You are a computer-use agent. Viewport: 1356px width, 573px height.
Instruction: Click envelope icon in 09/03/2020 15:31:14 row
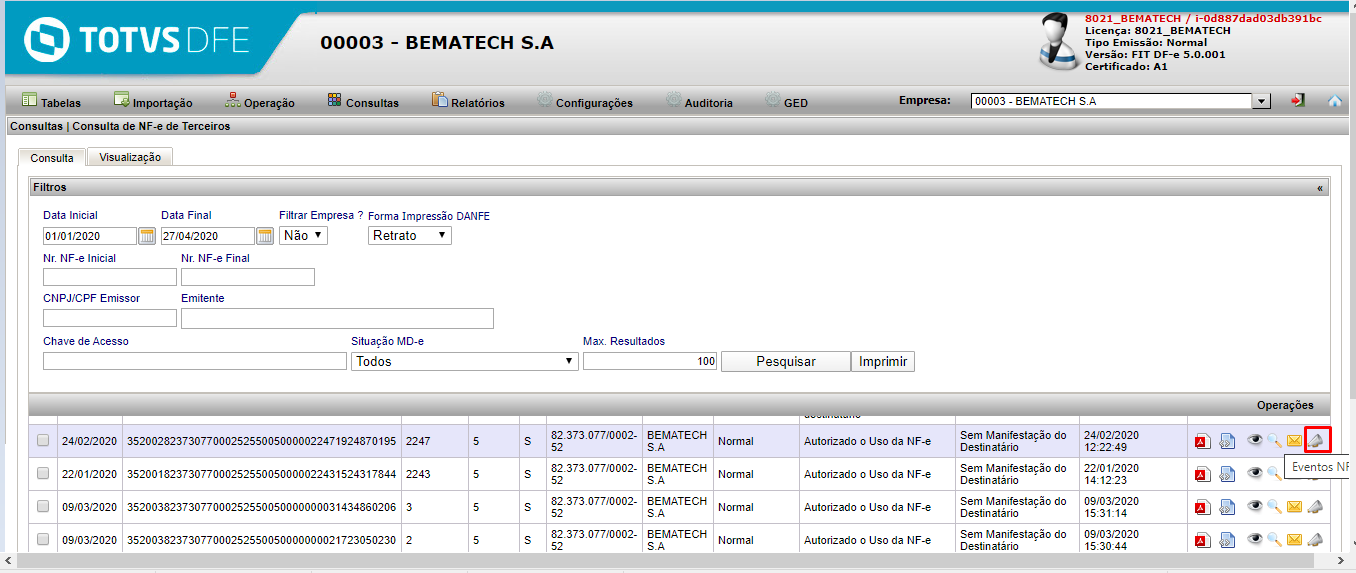tap(1294, 506)
